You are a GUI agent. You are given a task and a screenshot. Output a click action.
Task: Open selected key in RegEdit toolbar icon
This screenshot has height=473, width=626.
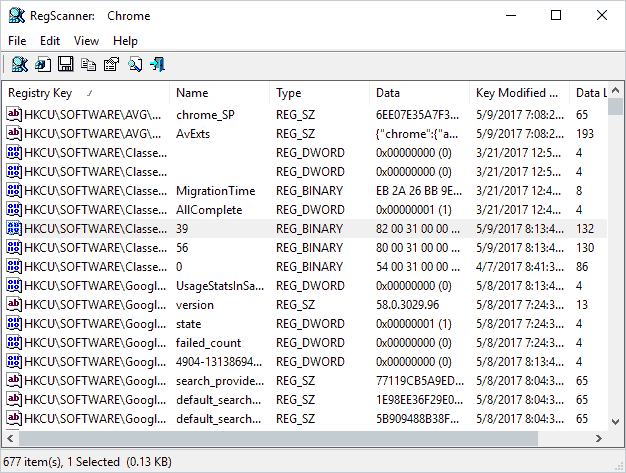pos(43,64)
